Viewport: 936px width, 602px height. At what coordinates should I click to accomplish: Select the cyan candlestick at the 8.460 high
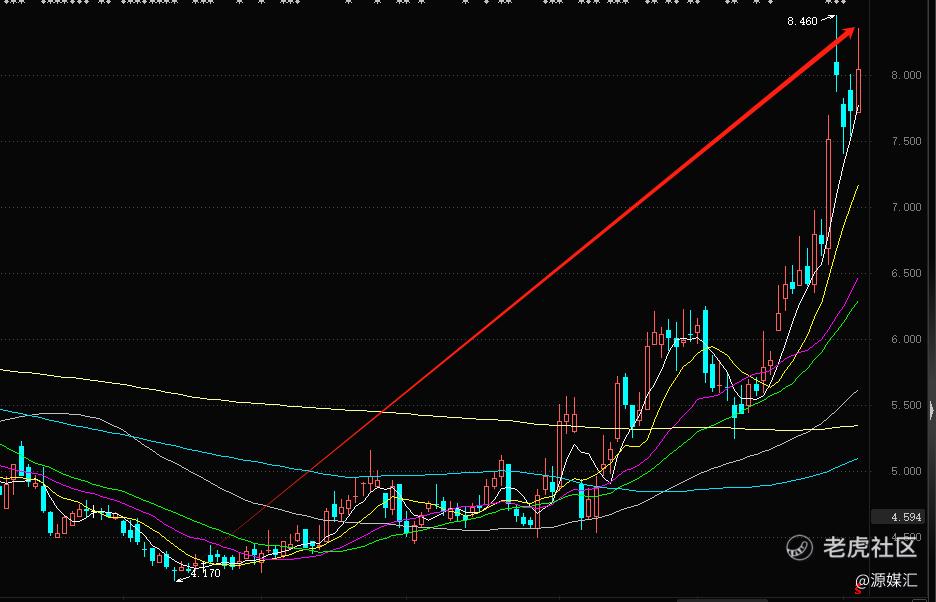click(837, 53)
